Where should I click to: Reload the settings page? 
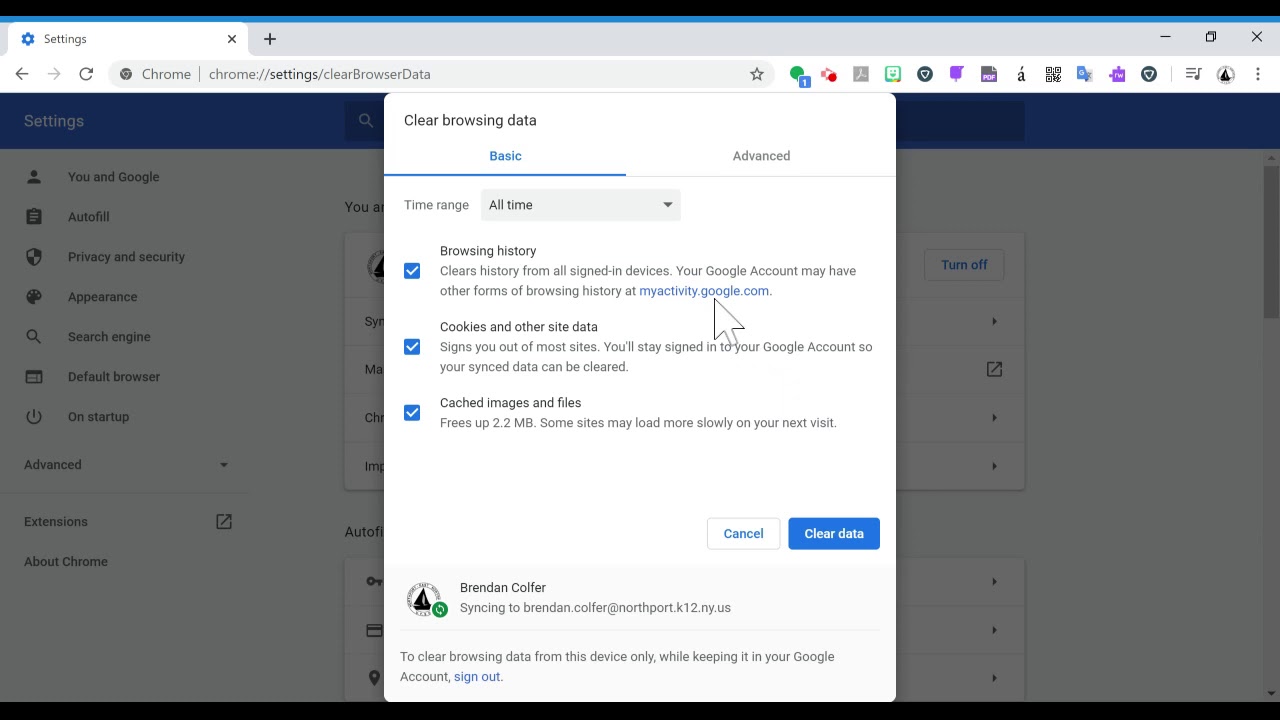[86, 74]
